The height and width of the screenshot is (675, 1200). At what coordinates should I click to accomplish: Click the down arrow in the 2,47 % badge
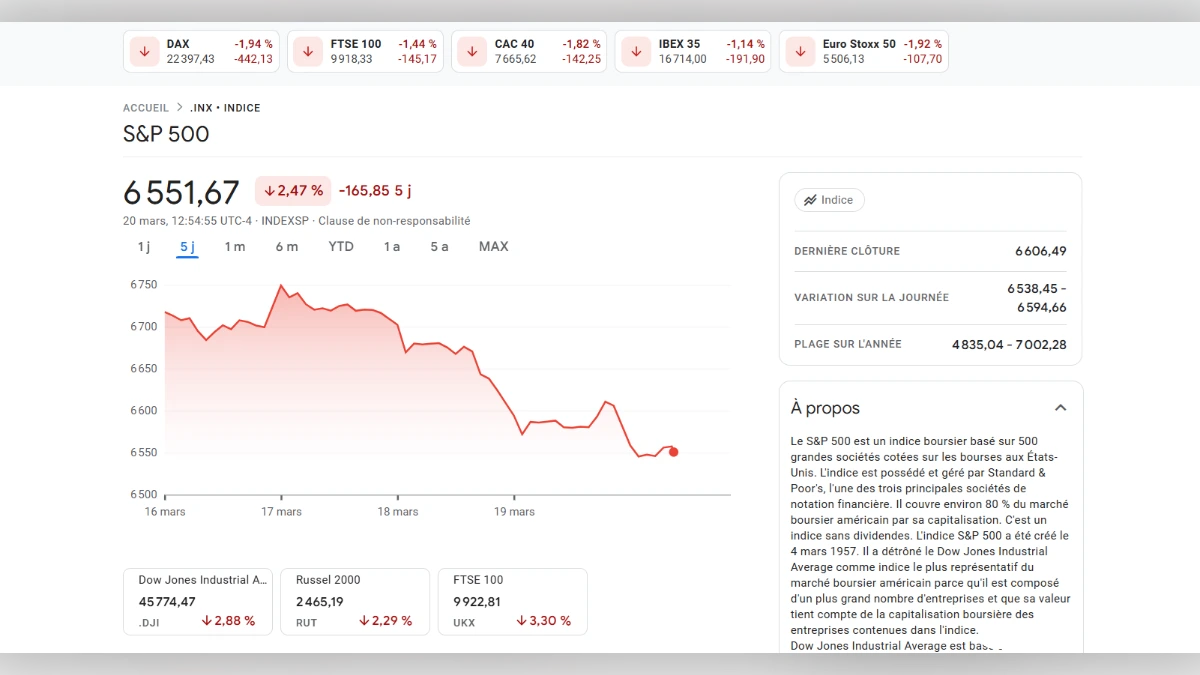point(268,190)
